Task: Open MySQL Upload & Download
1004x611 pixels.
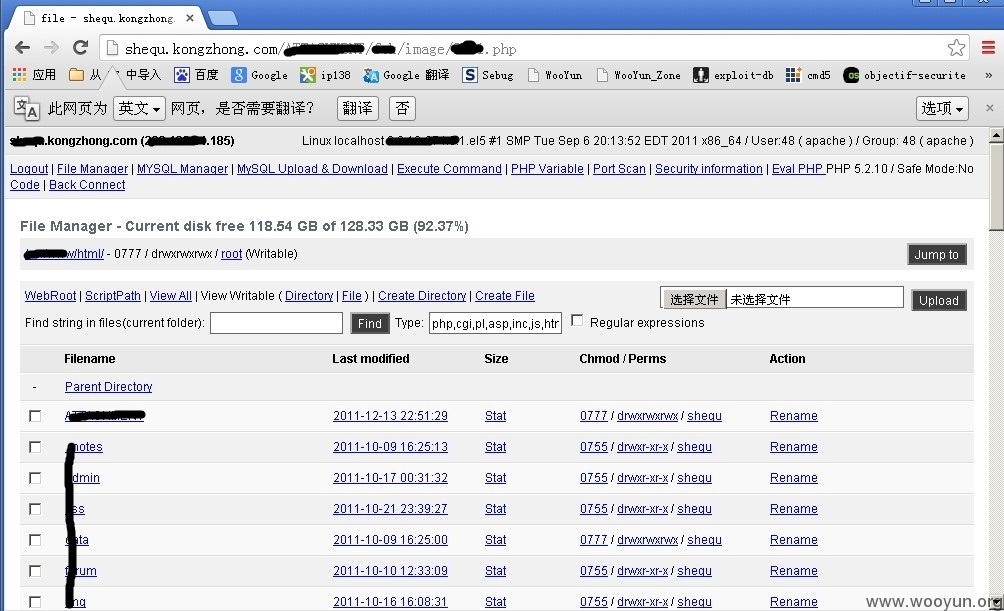Action: click(x=312, y=168)
